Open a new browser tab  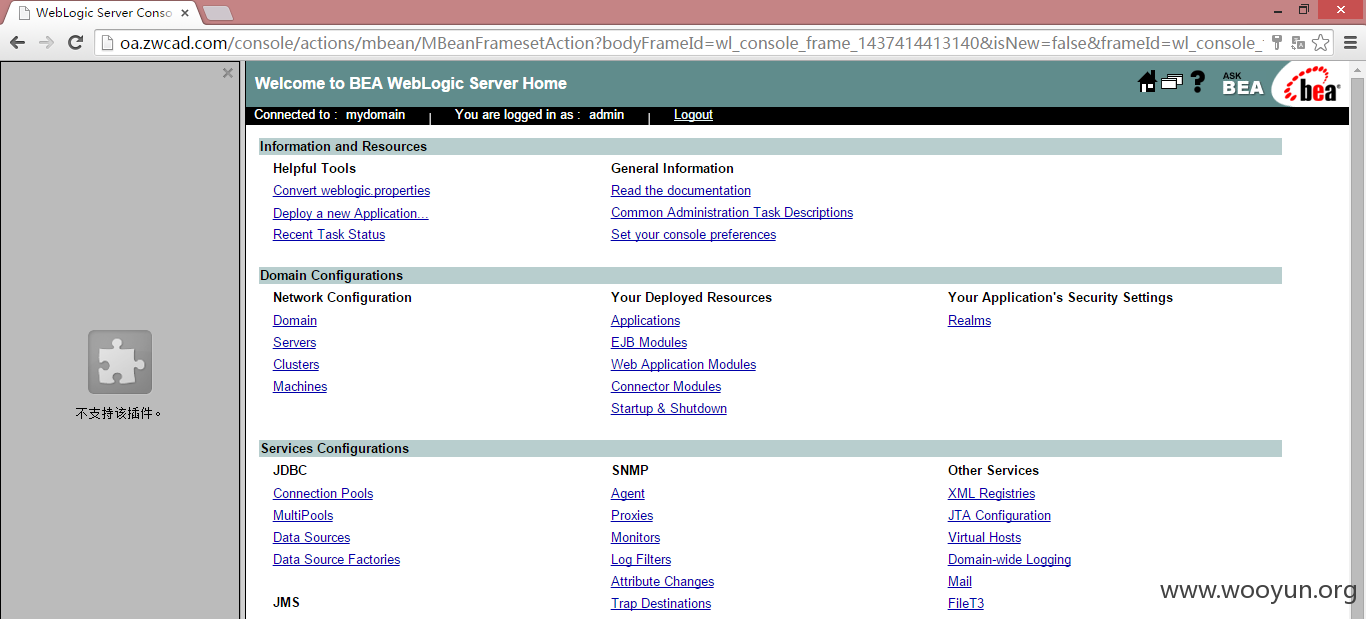coord(218,13)
